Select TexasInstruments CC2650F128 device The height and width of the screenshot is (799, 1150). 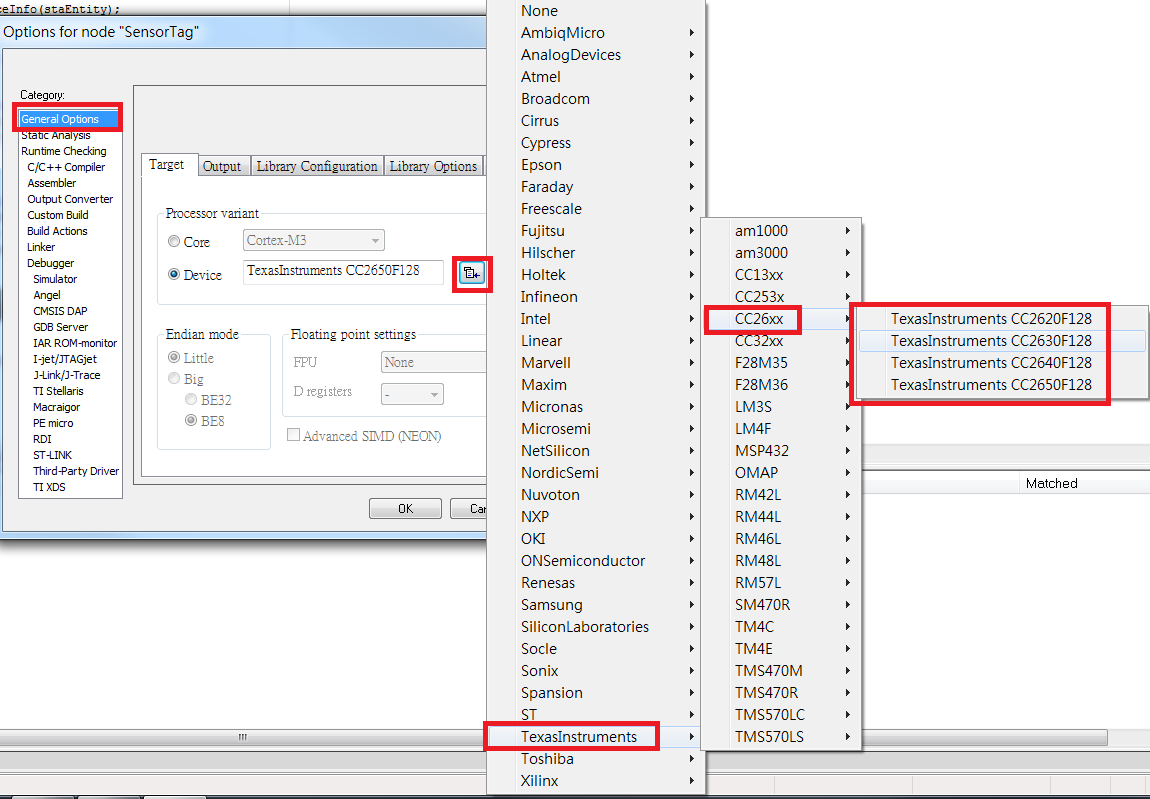(1002, 385)
